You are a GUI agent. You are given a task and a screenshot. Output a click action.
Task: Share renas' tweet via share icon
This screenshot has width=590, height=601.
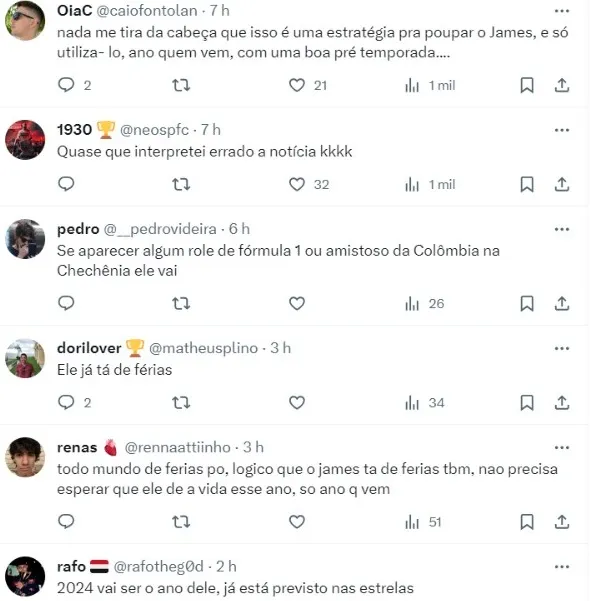562,522
